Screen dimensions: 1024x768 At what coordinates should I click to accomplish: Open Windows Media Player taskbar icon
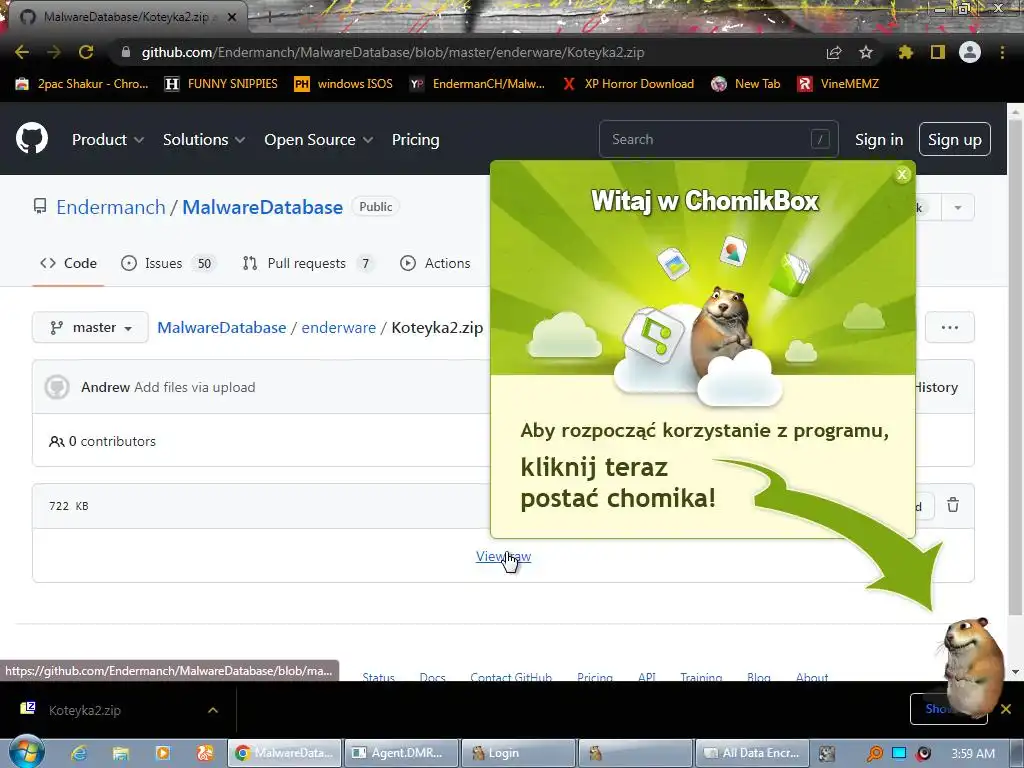[x=163, y=753]
